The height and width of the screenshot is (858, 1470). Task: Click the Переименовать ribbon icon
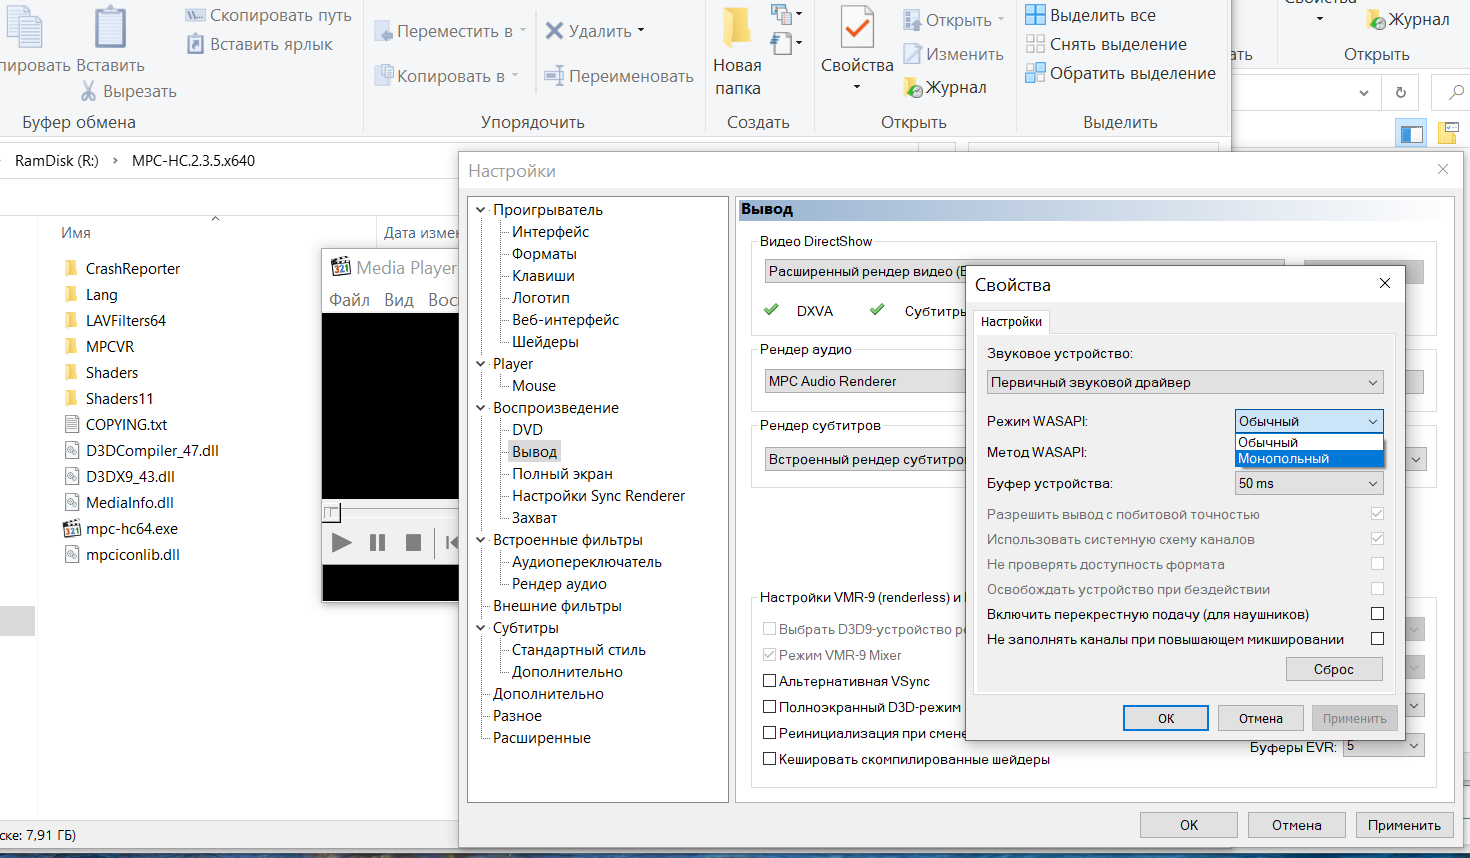(554, 75)
